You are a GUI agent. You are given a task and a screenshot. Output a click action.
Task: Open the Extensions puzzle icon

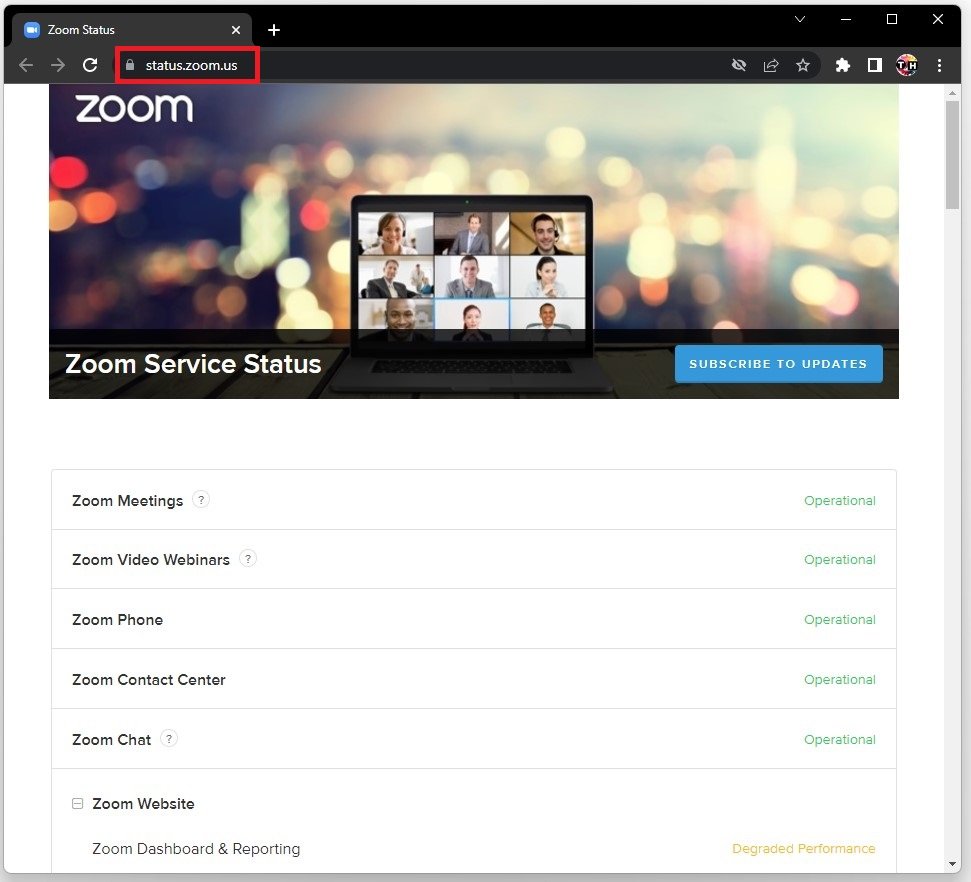842,65
